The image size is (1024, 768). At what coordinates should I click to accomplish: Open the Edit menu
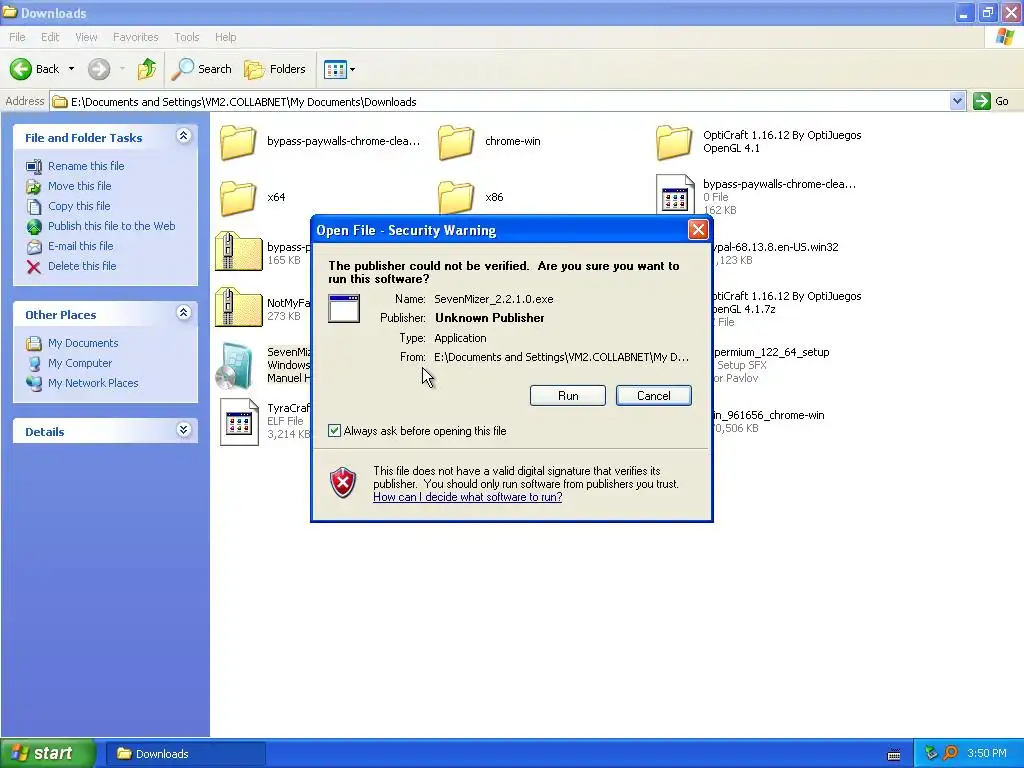(50, 37)
